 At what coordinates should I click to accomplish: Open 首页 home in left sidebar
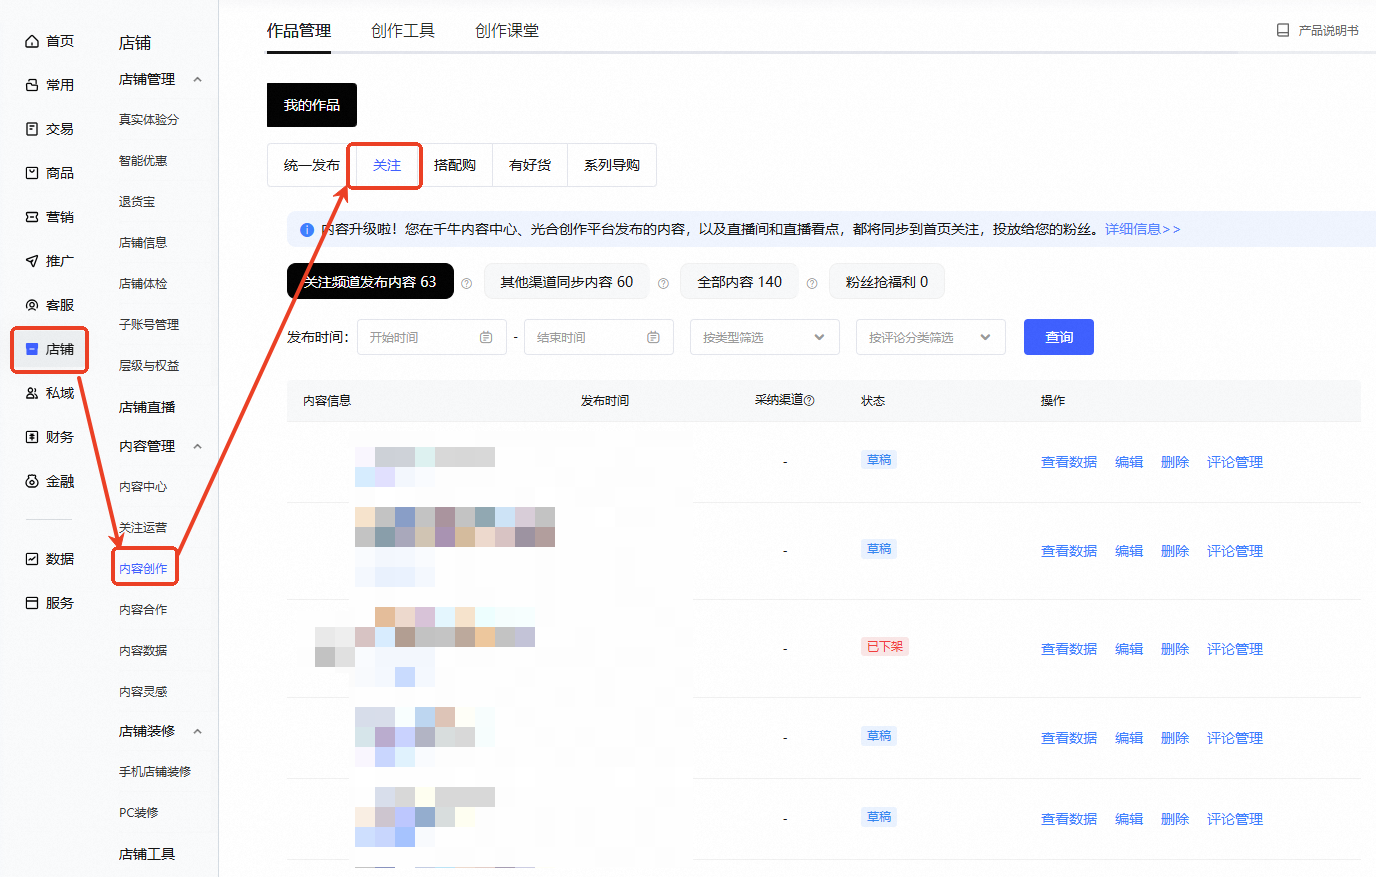pyautogui.click(x=49, y=41)
